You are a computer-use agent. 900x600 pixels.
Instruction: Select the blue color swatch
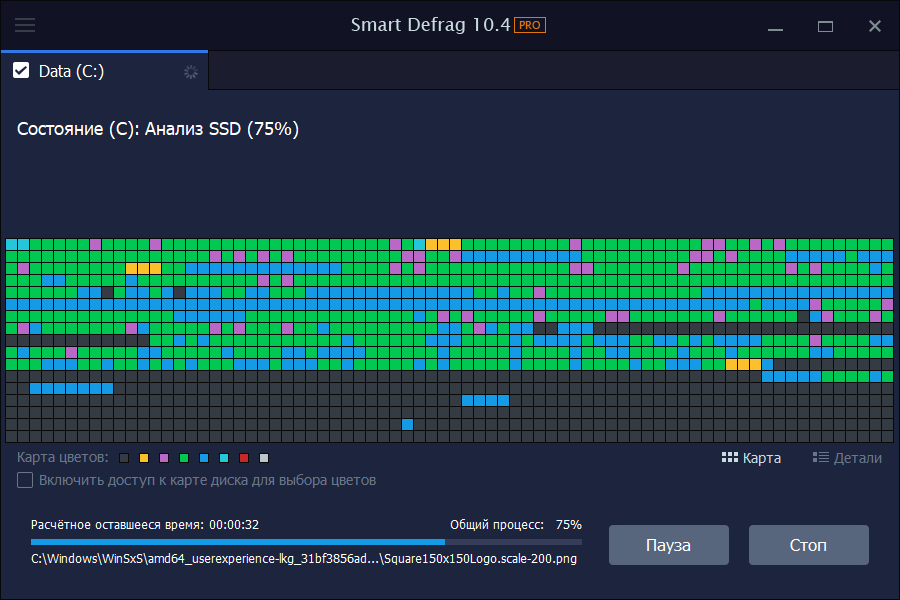coord(204,458)
